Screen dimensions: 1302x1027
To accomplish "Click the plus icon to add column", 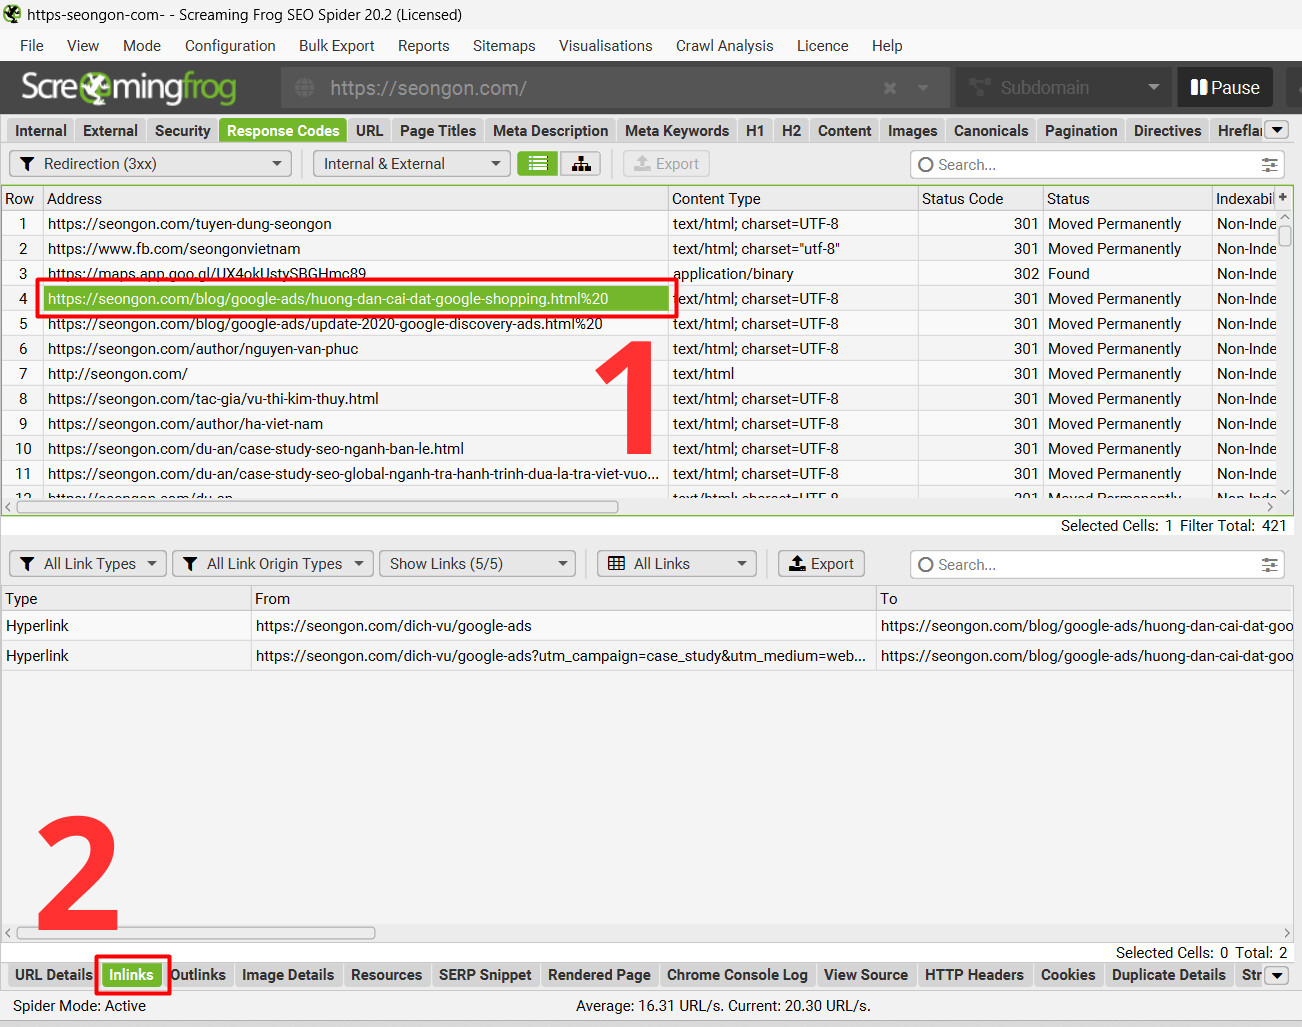I will pyautogui.click(x=1283, y=198).
